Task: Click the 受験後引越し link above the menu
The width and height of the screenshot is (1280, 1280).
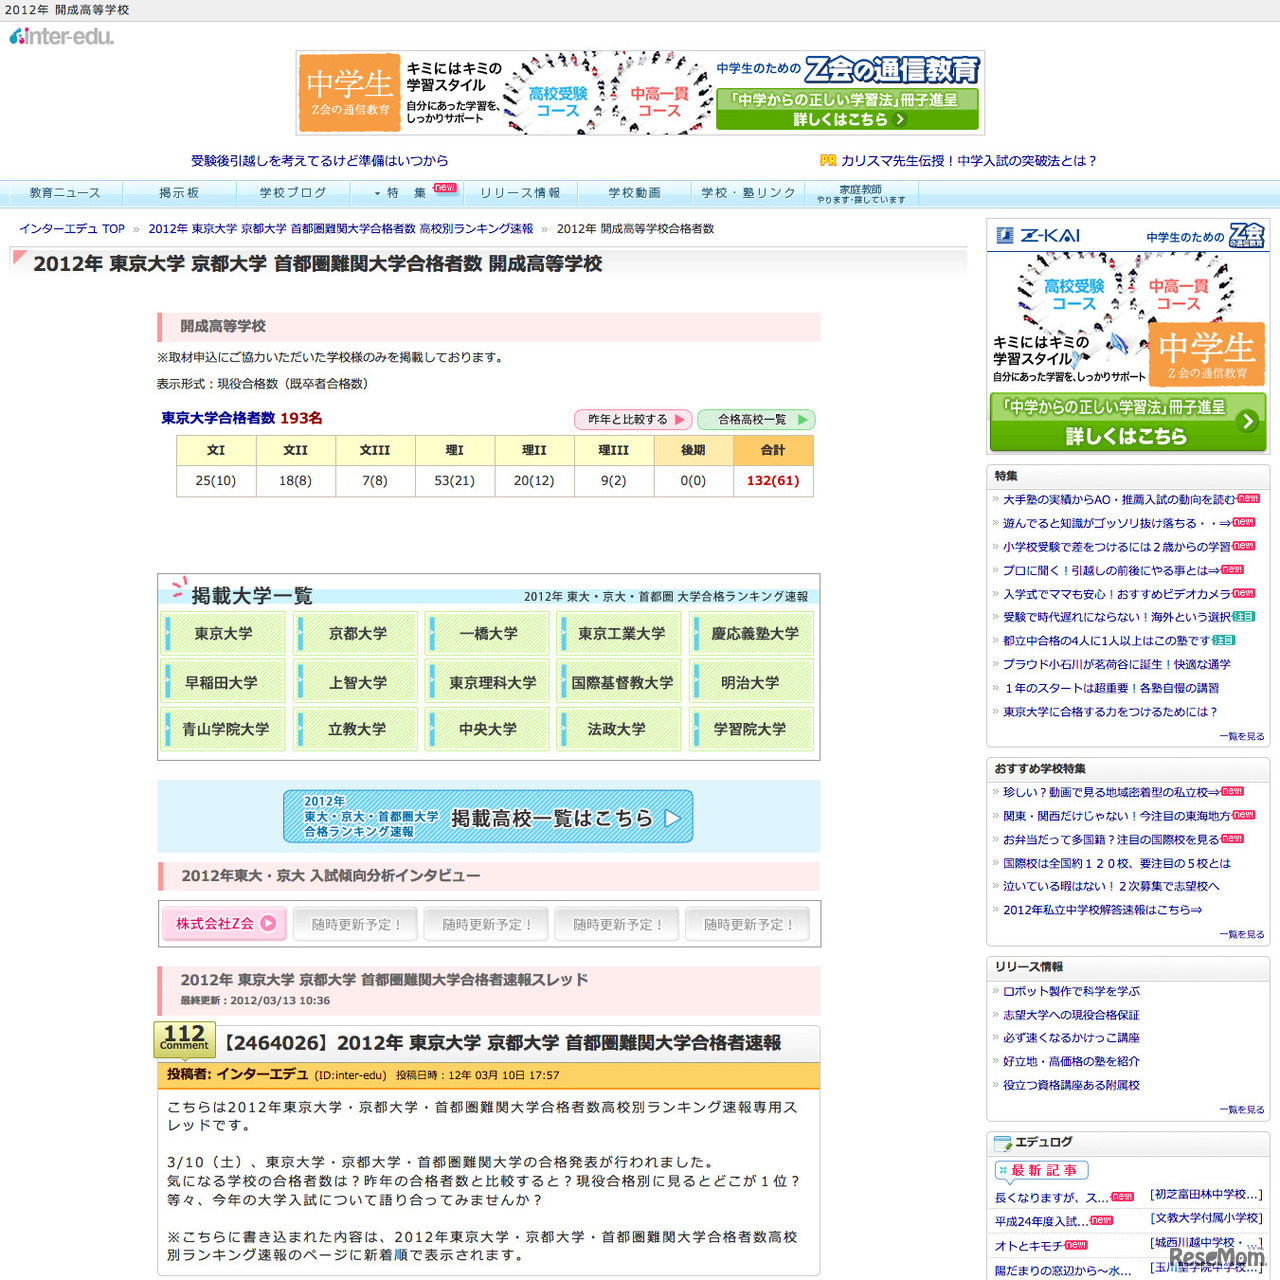Action: [320, 160]
